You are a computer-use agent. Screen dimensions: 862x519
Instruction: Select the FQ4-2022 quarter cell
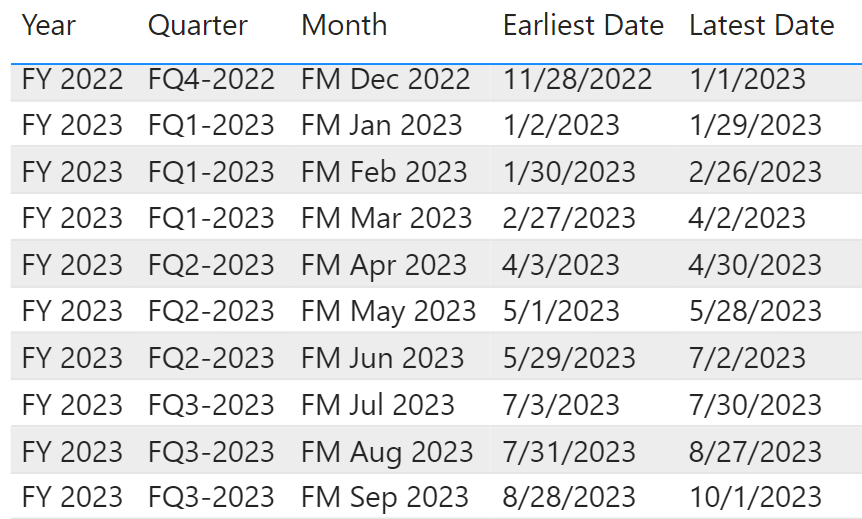pyautogui.click(x=211, y=79)
